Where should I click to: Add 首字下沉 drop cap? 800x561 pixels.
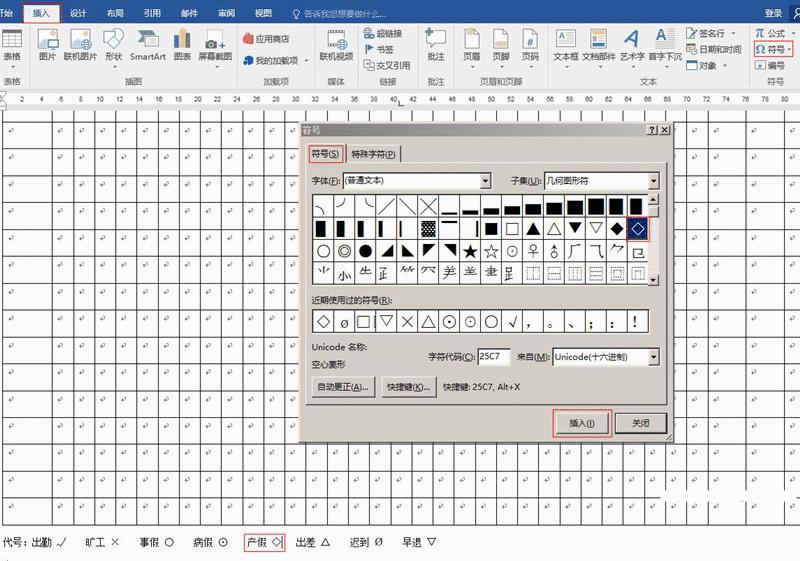tap(665, 47)
